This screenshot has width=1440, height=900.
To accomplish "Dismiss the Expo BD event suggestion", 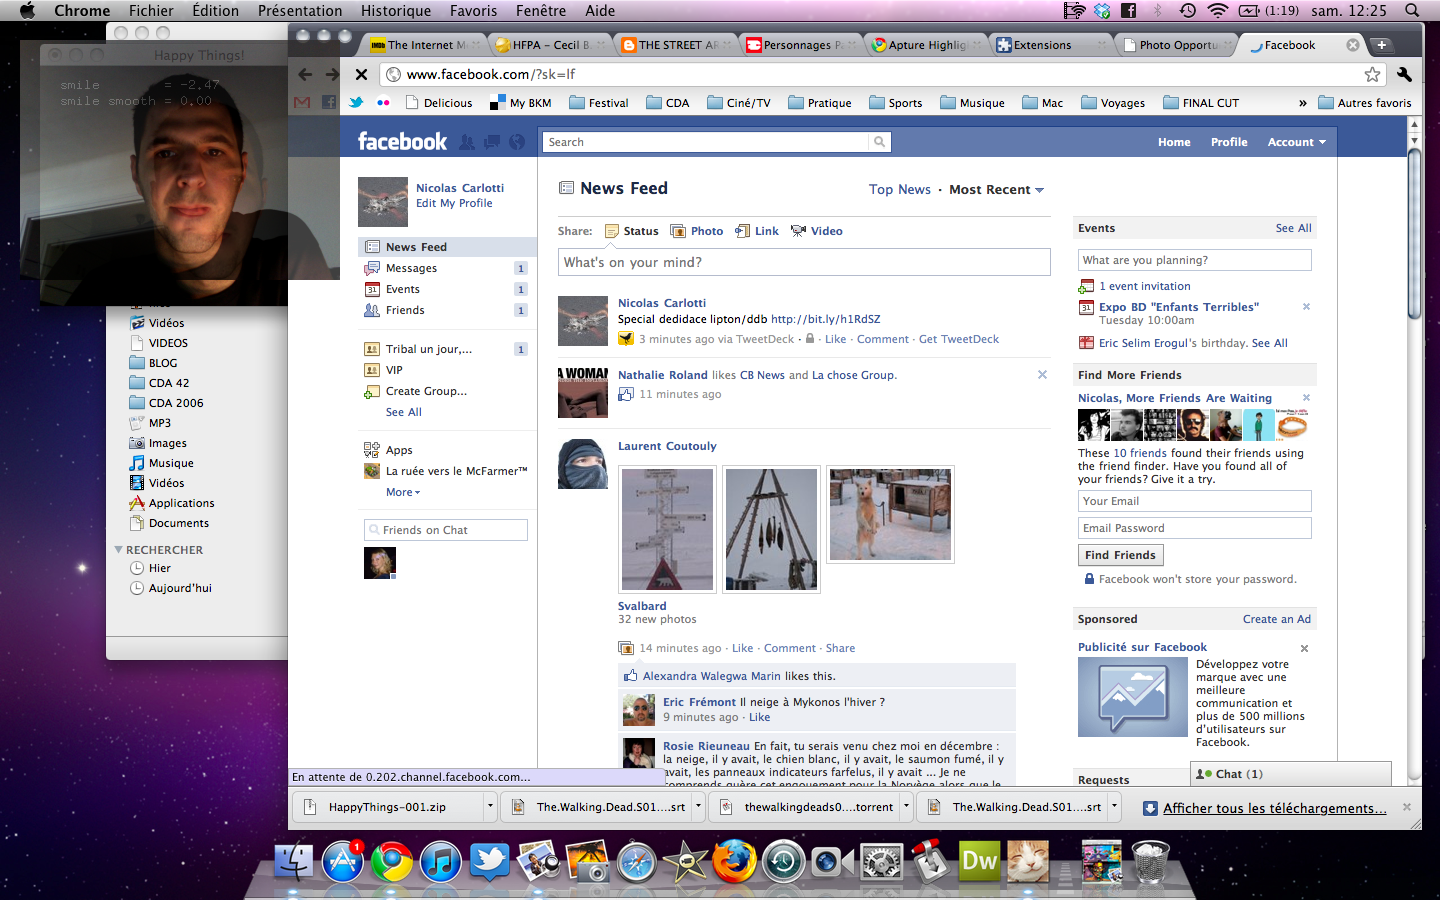I will (1306, 307).
